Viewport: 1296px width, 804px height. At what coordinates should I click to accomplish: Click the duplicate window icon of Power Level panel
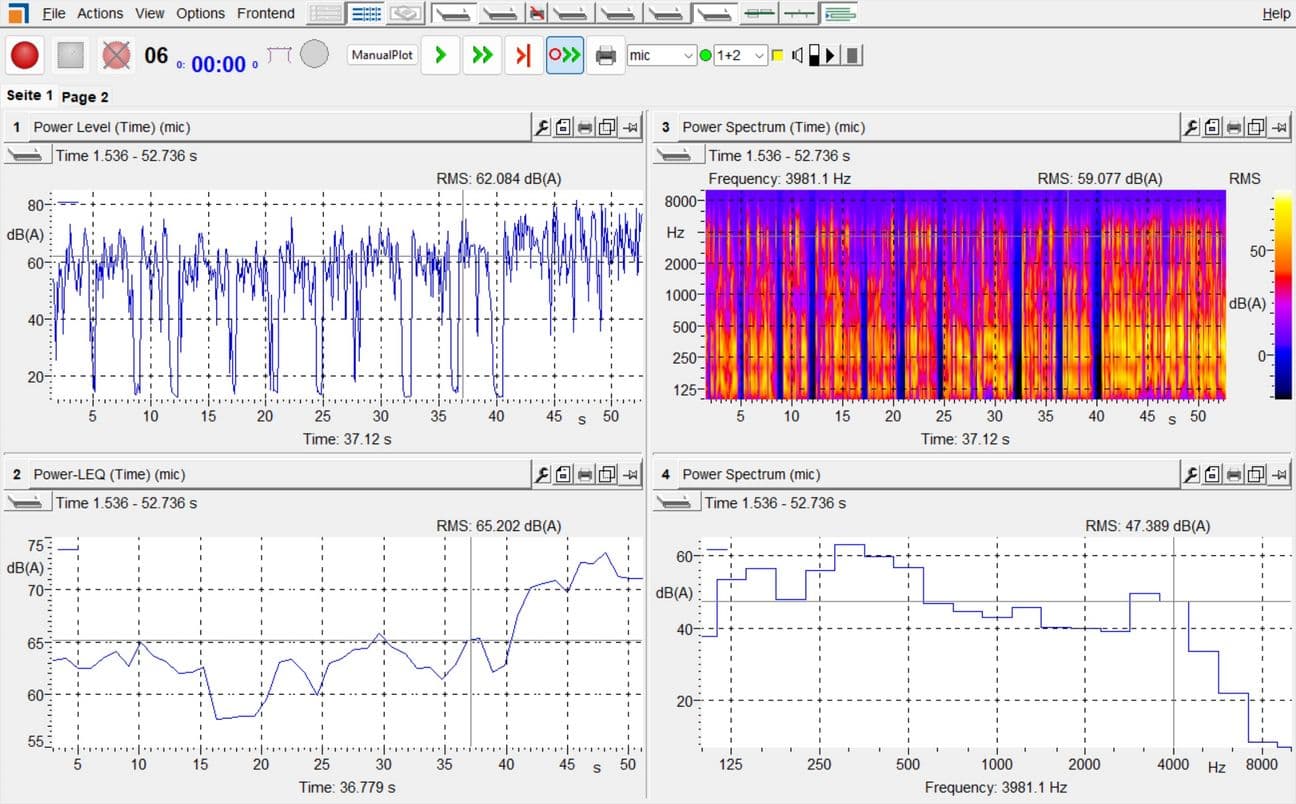607,127
